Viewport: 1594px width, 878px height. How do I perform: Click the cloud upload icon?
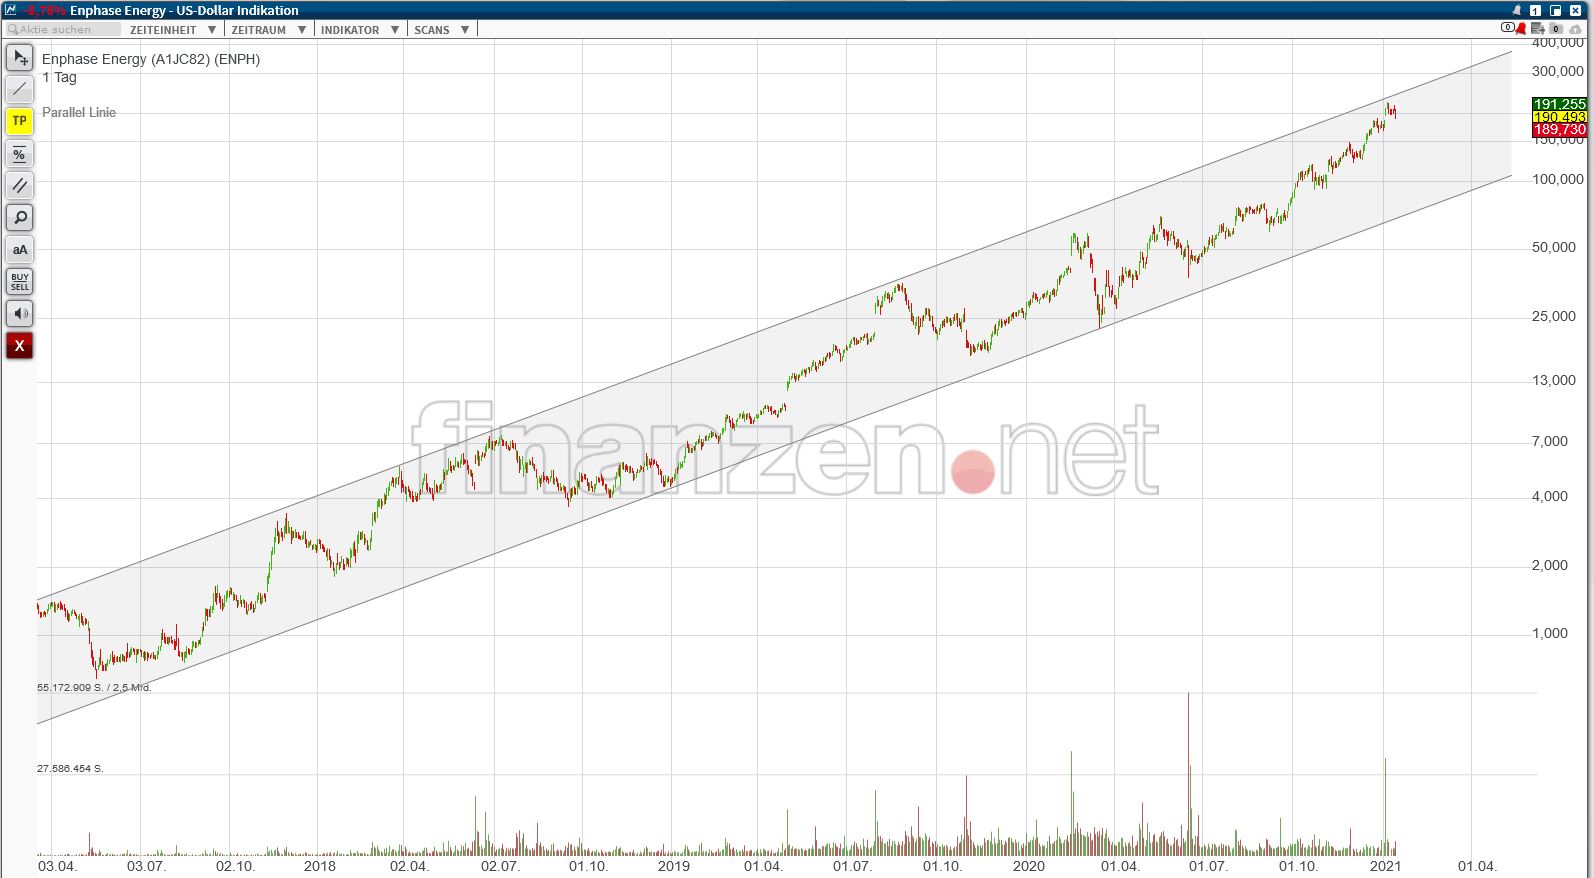coord(1575,28)
